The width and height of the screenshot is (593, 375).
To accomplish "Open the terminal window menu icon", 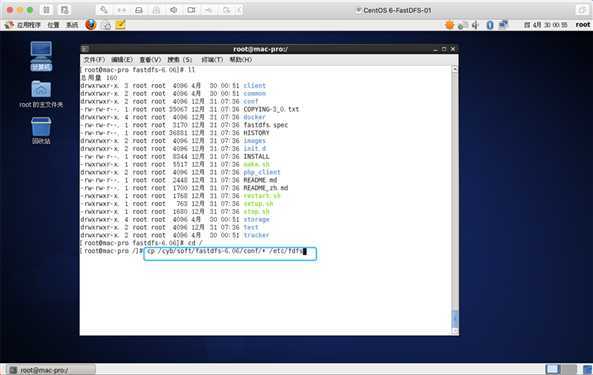I will pos(85,49).
